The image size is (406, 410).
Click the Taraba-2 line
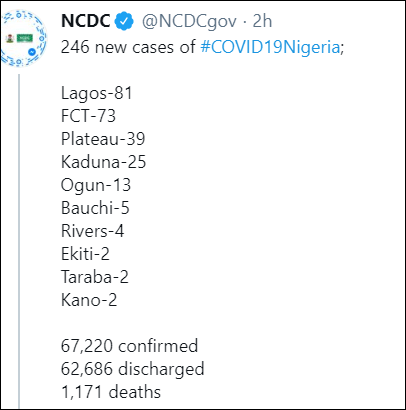pyautogui.click(x=95, y=277)
